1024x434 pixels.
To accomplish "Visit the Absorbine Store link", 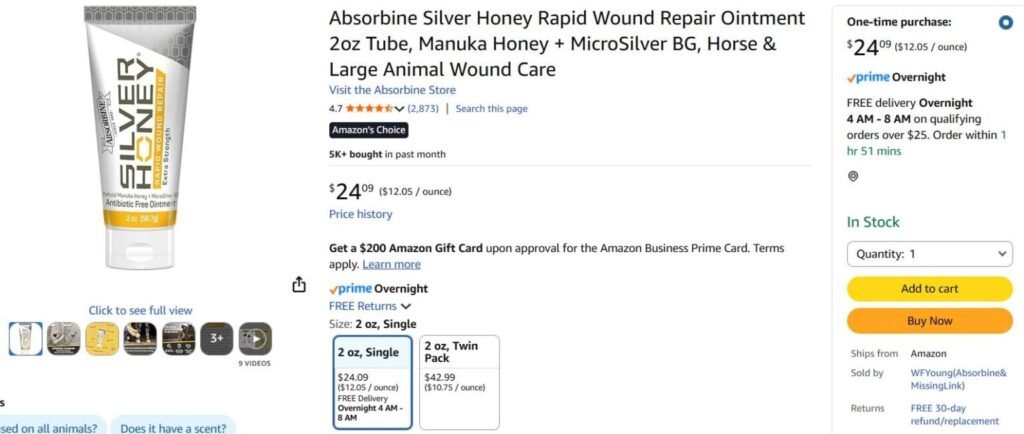I will pos(392,90).
